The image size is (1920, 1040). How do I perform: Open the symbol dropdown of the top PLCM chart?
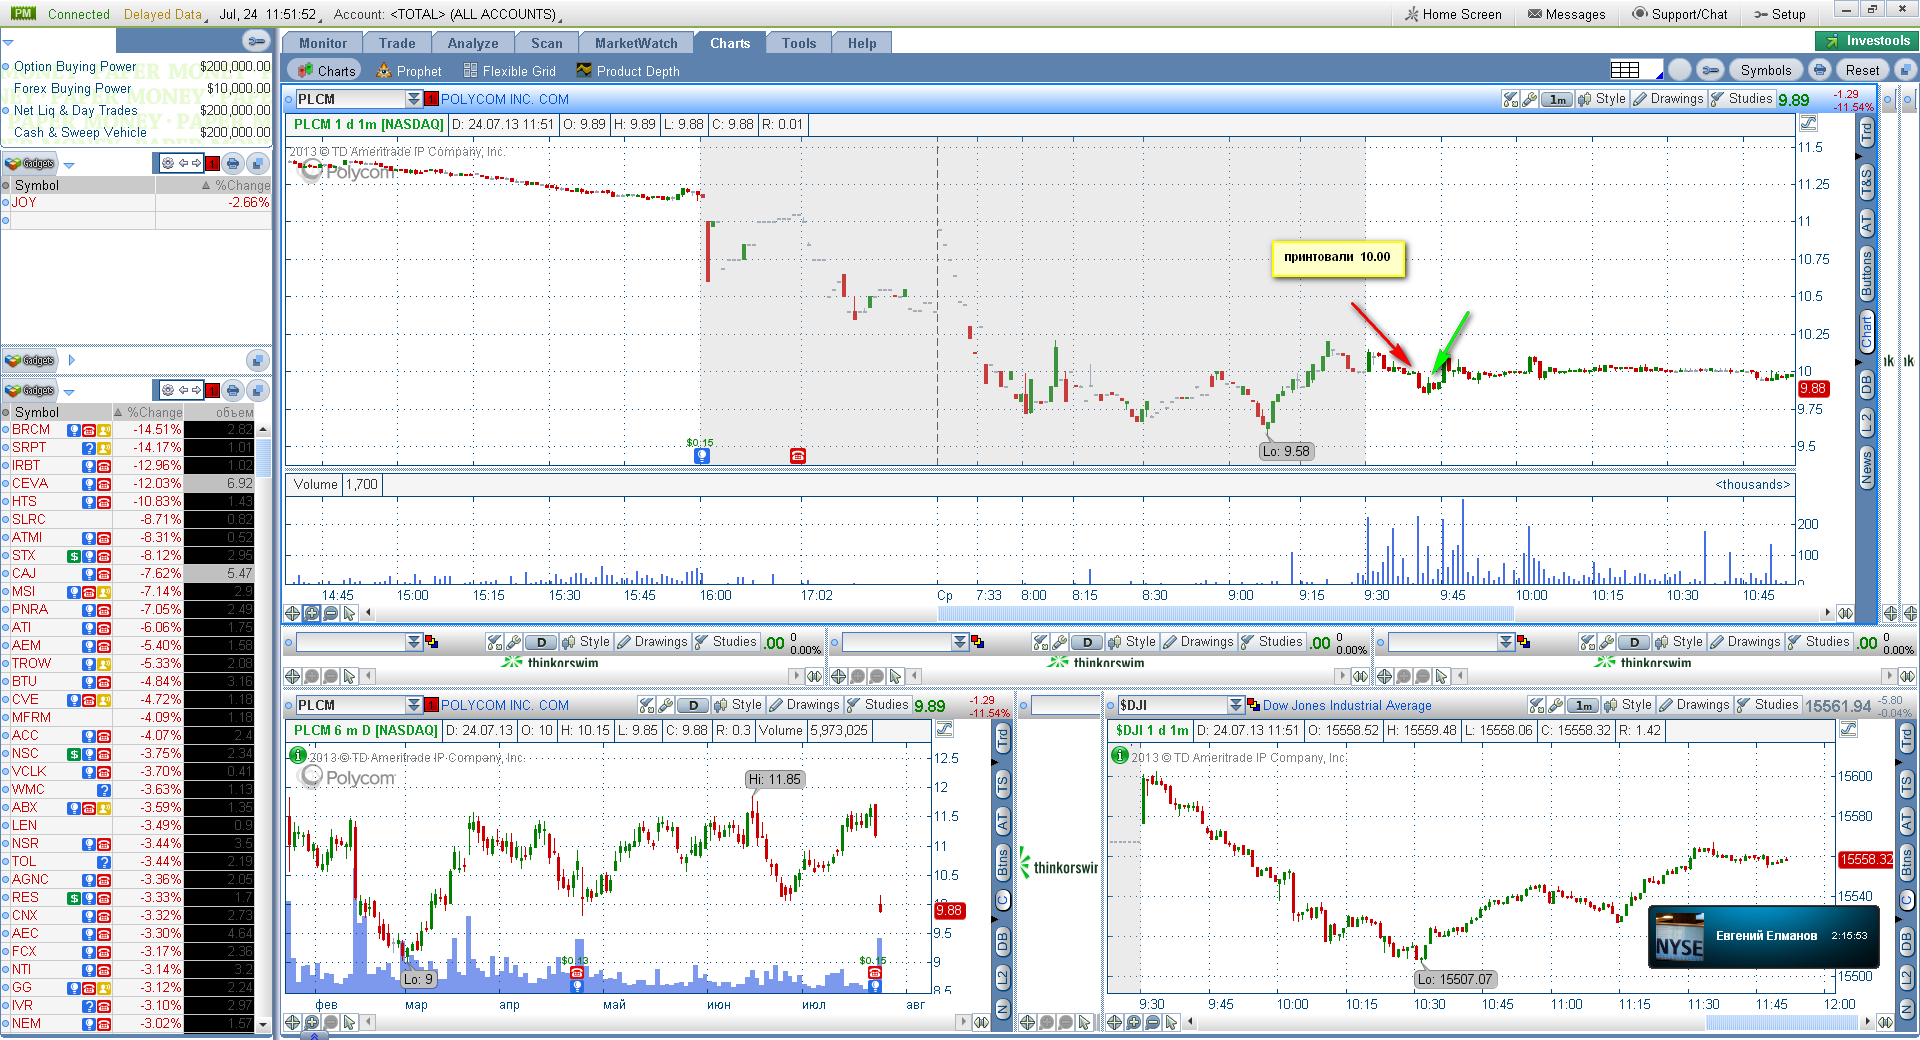[x=413, y=99]
